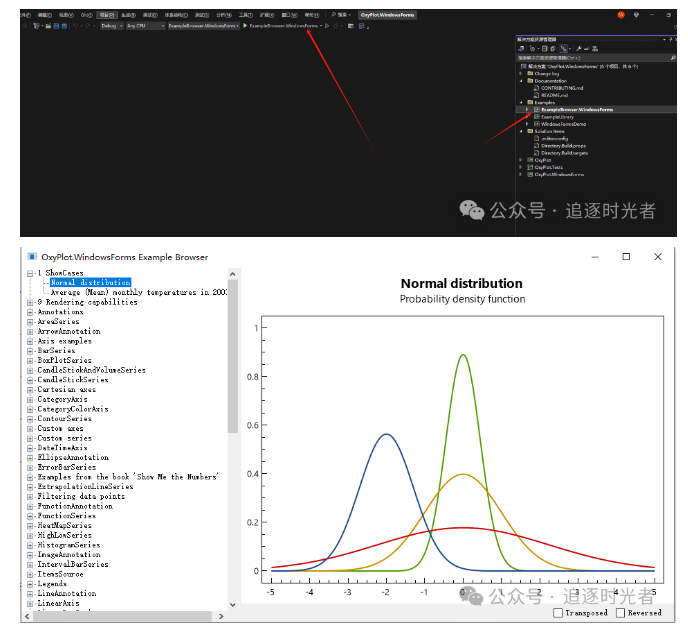Select Directory.Build.targets in Solution Explorer
This screenshot has width=688, height=629.
tap(564, 153)
